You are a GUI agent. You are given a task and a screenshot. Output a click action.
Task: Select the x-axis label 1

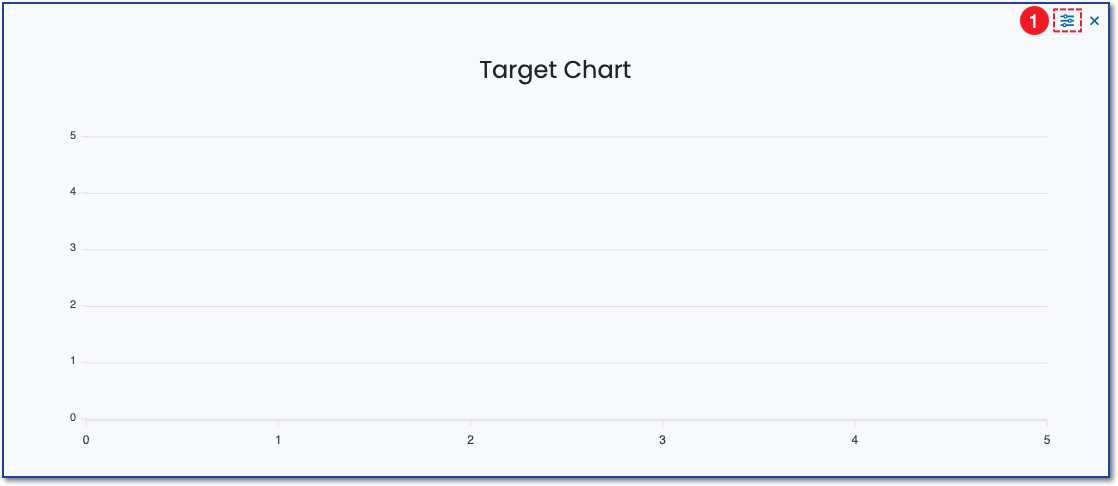pos(278,440)
